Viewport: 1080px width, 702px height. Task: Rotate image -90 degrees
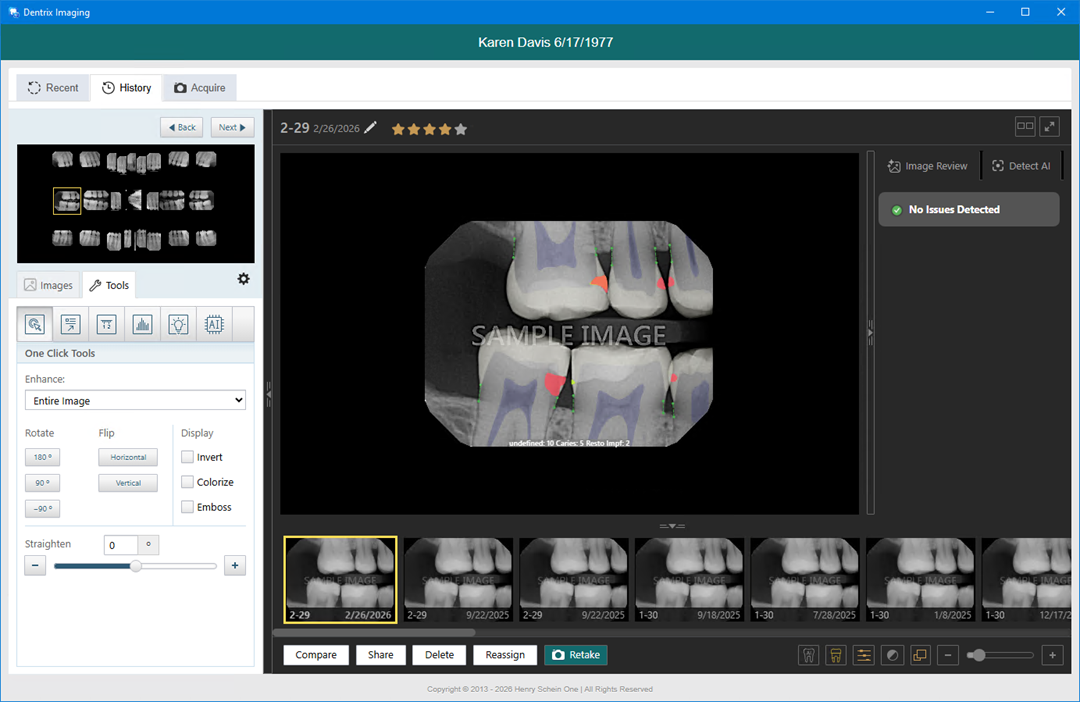[42, 508]
